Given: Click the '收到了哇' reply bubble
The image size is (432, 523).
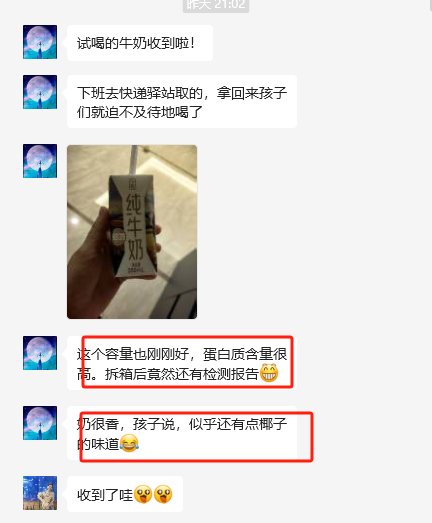Looking at the screenshot, I should point(125,494).
